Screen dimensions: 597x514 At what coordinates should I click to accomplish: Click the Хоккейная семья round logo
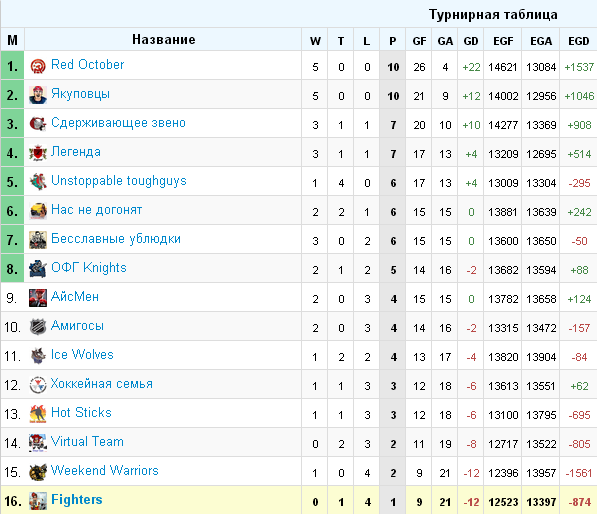(38, 385)
